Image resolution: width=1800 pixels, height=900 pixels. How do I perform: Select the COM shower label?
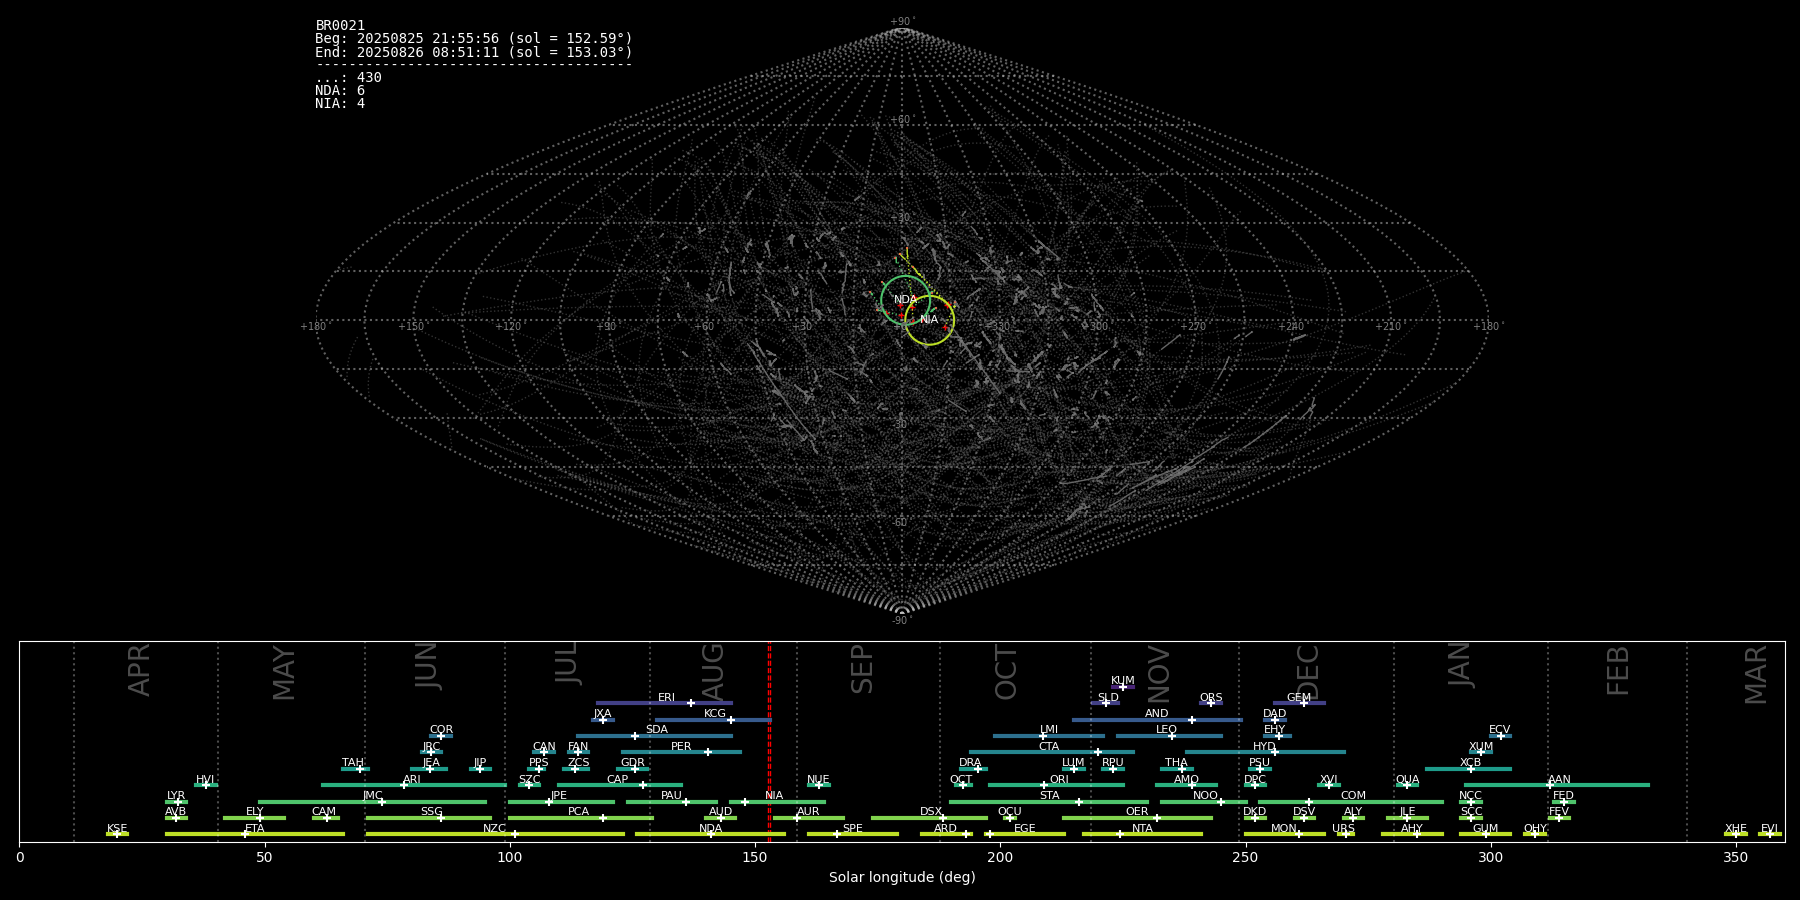[x=1353, y=796]
